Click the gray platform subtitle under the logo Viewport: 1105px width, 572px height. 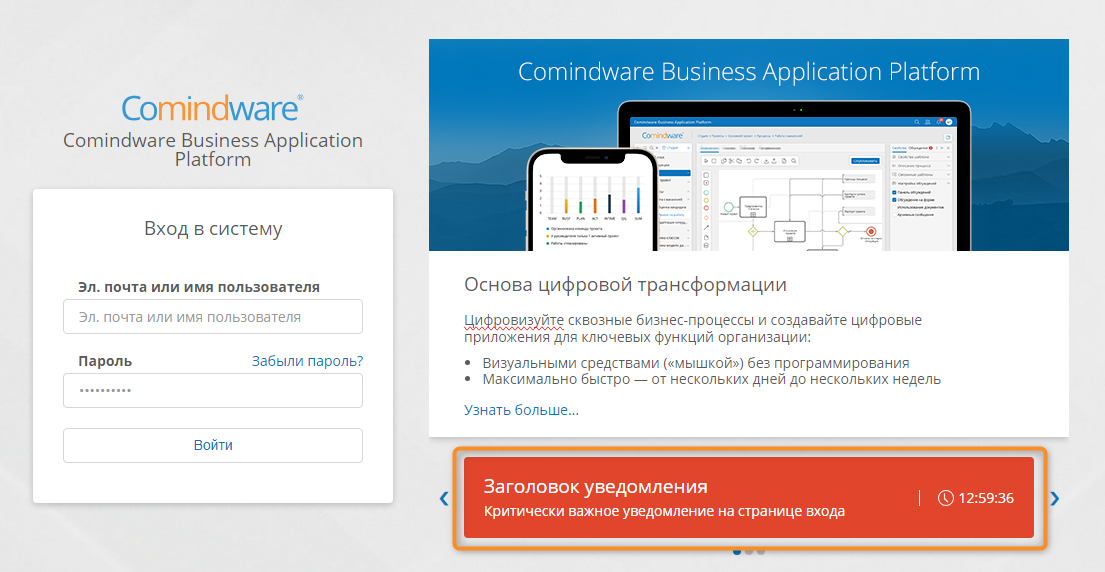pos(213,149)
